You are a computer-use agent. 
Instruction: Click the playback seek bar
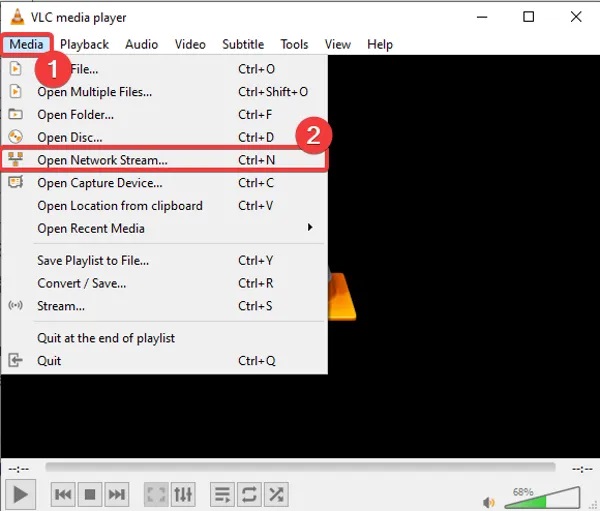(x=300, y=467)
